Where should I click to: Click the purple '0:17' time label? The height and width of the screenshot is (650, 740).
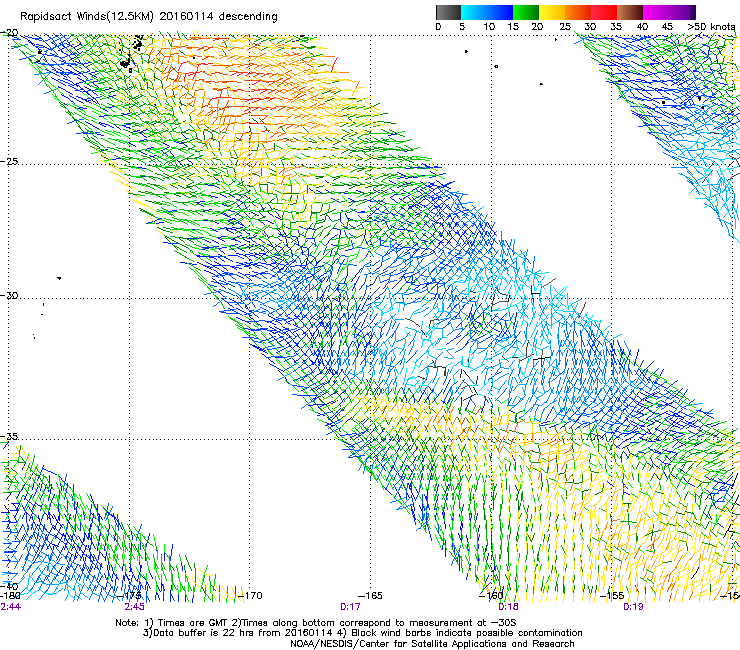click(350, 607)
